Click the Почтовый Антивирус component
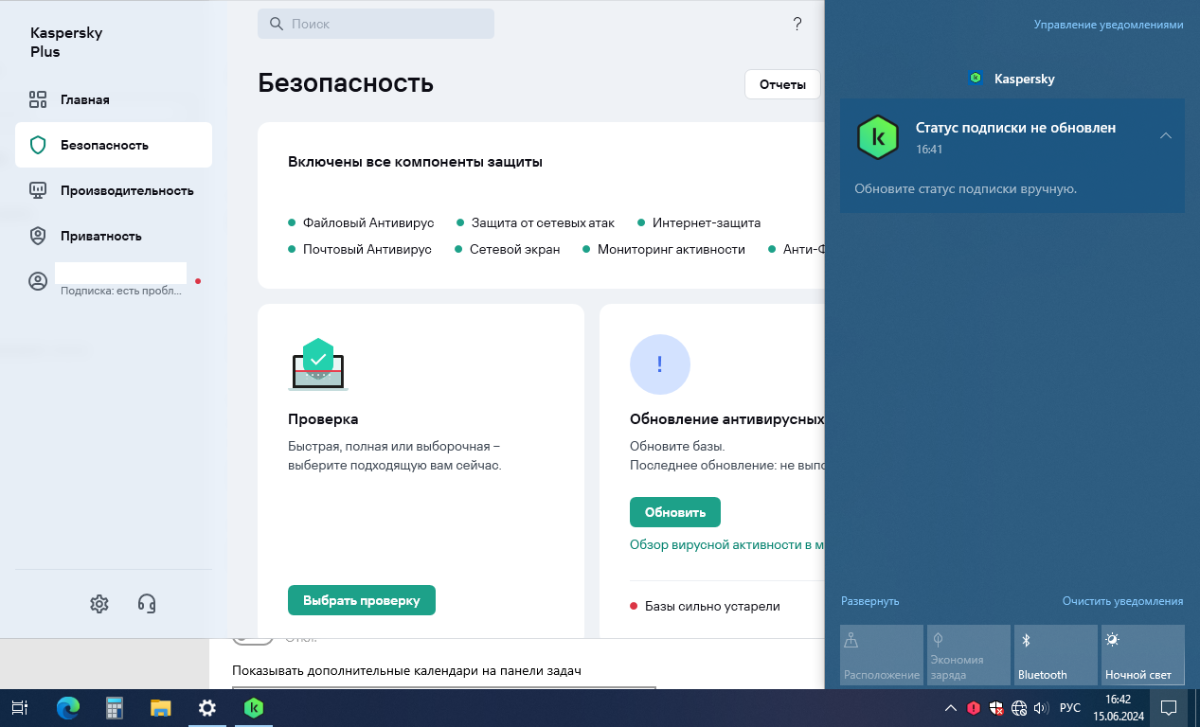This screenshot has height=727, width=1200. coord(367,249)
